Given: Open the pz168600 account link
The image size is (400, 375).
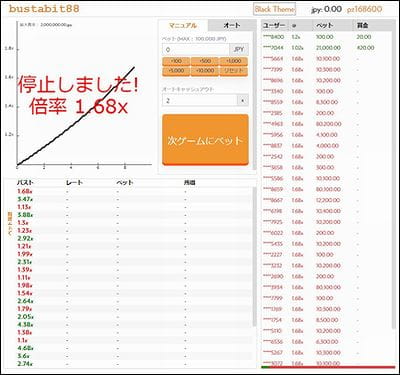Looking at the screenshot, I should (364, 9).
